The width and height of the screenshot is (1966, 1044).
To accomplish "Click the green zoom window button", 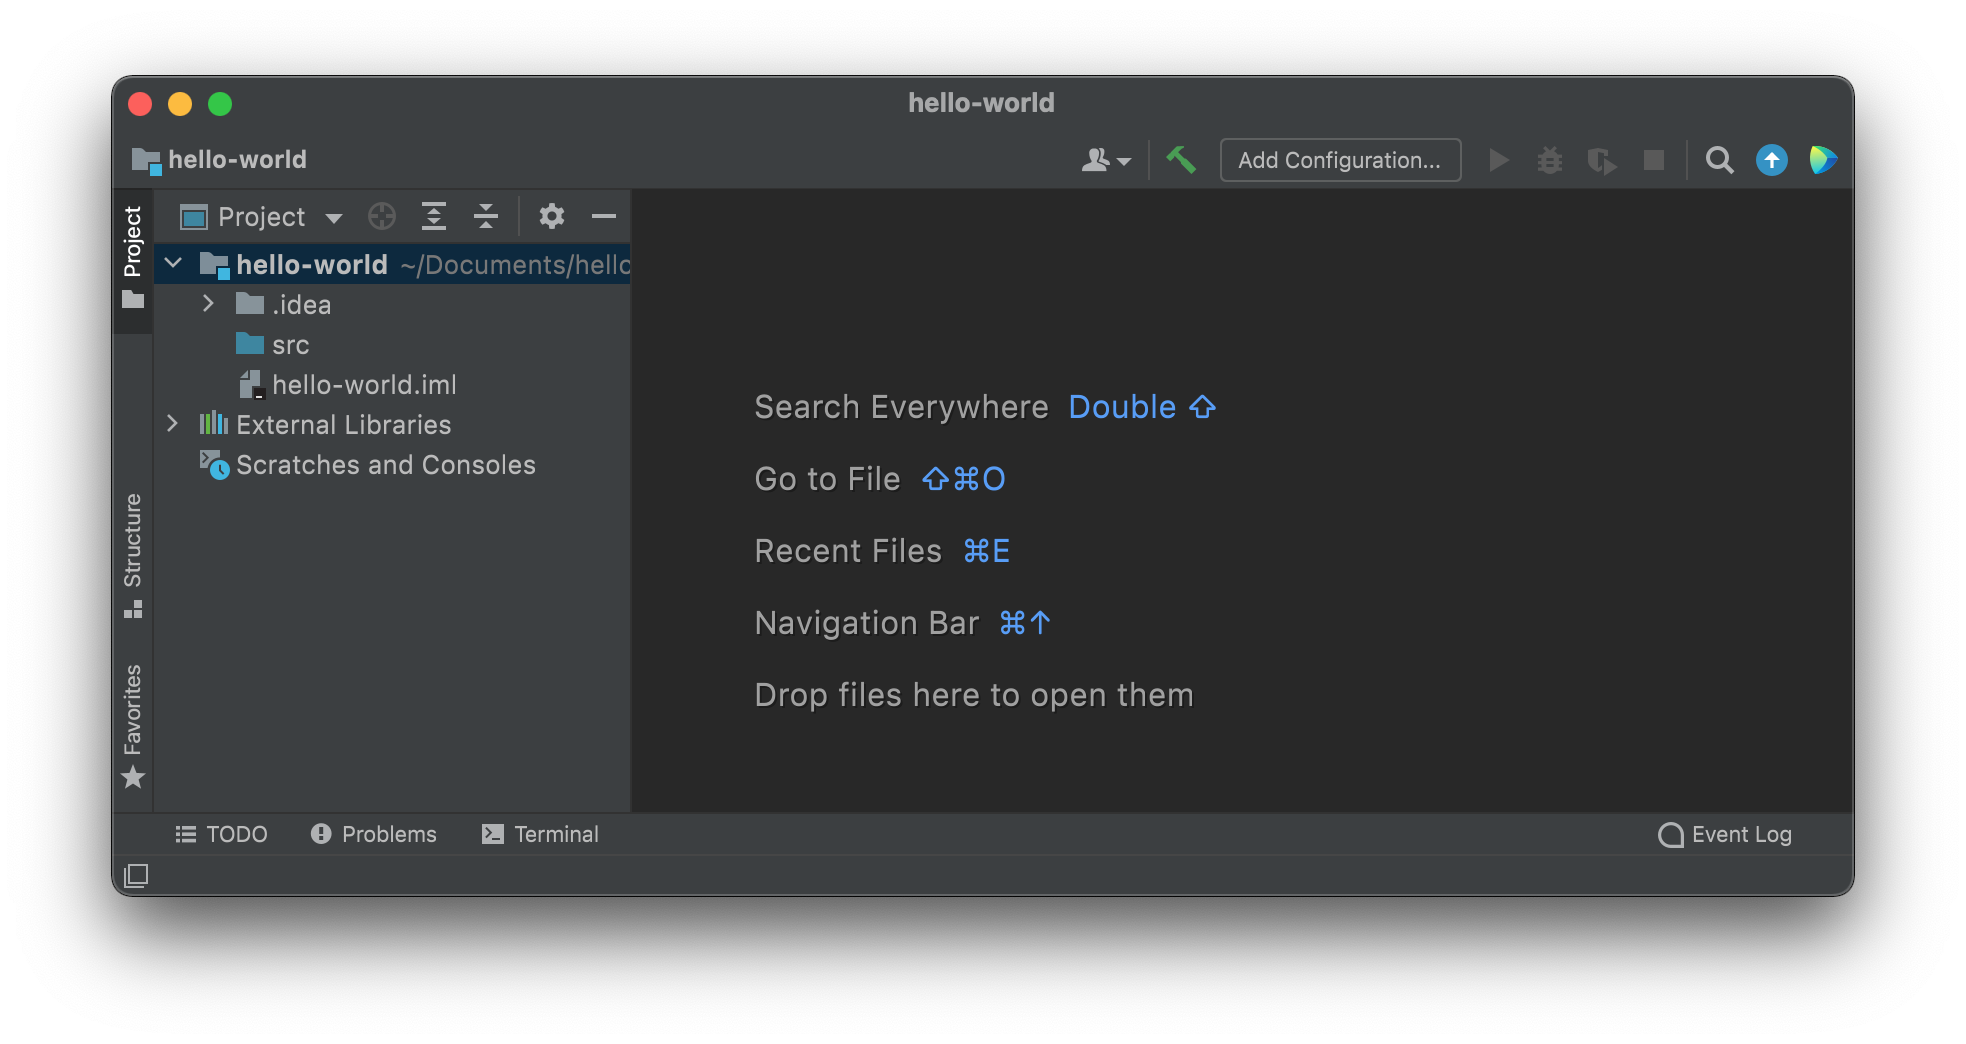I will click(220, 104).
